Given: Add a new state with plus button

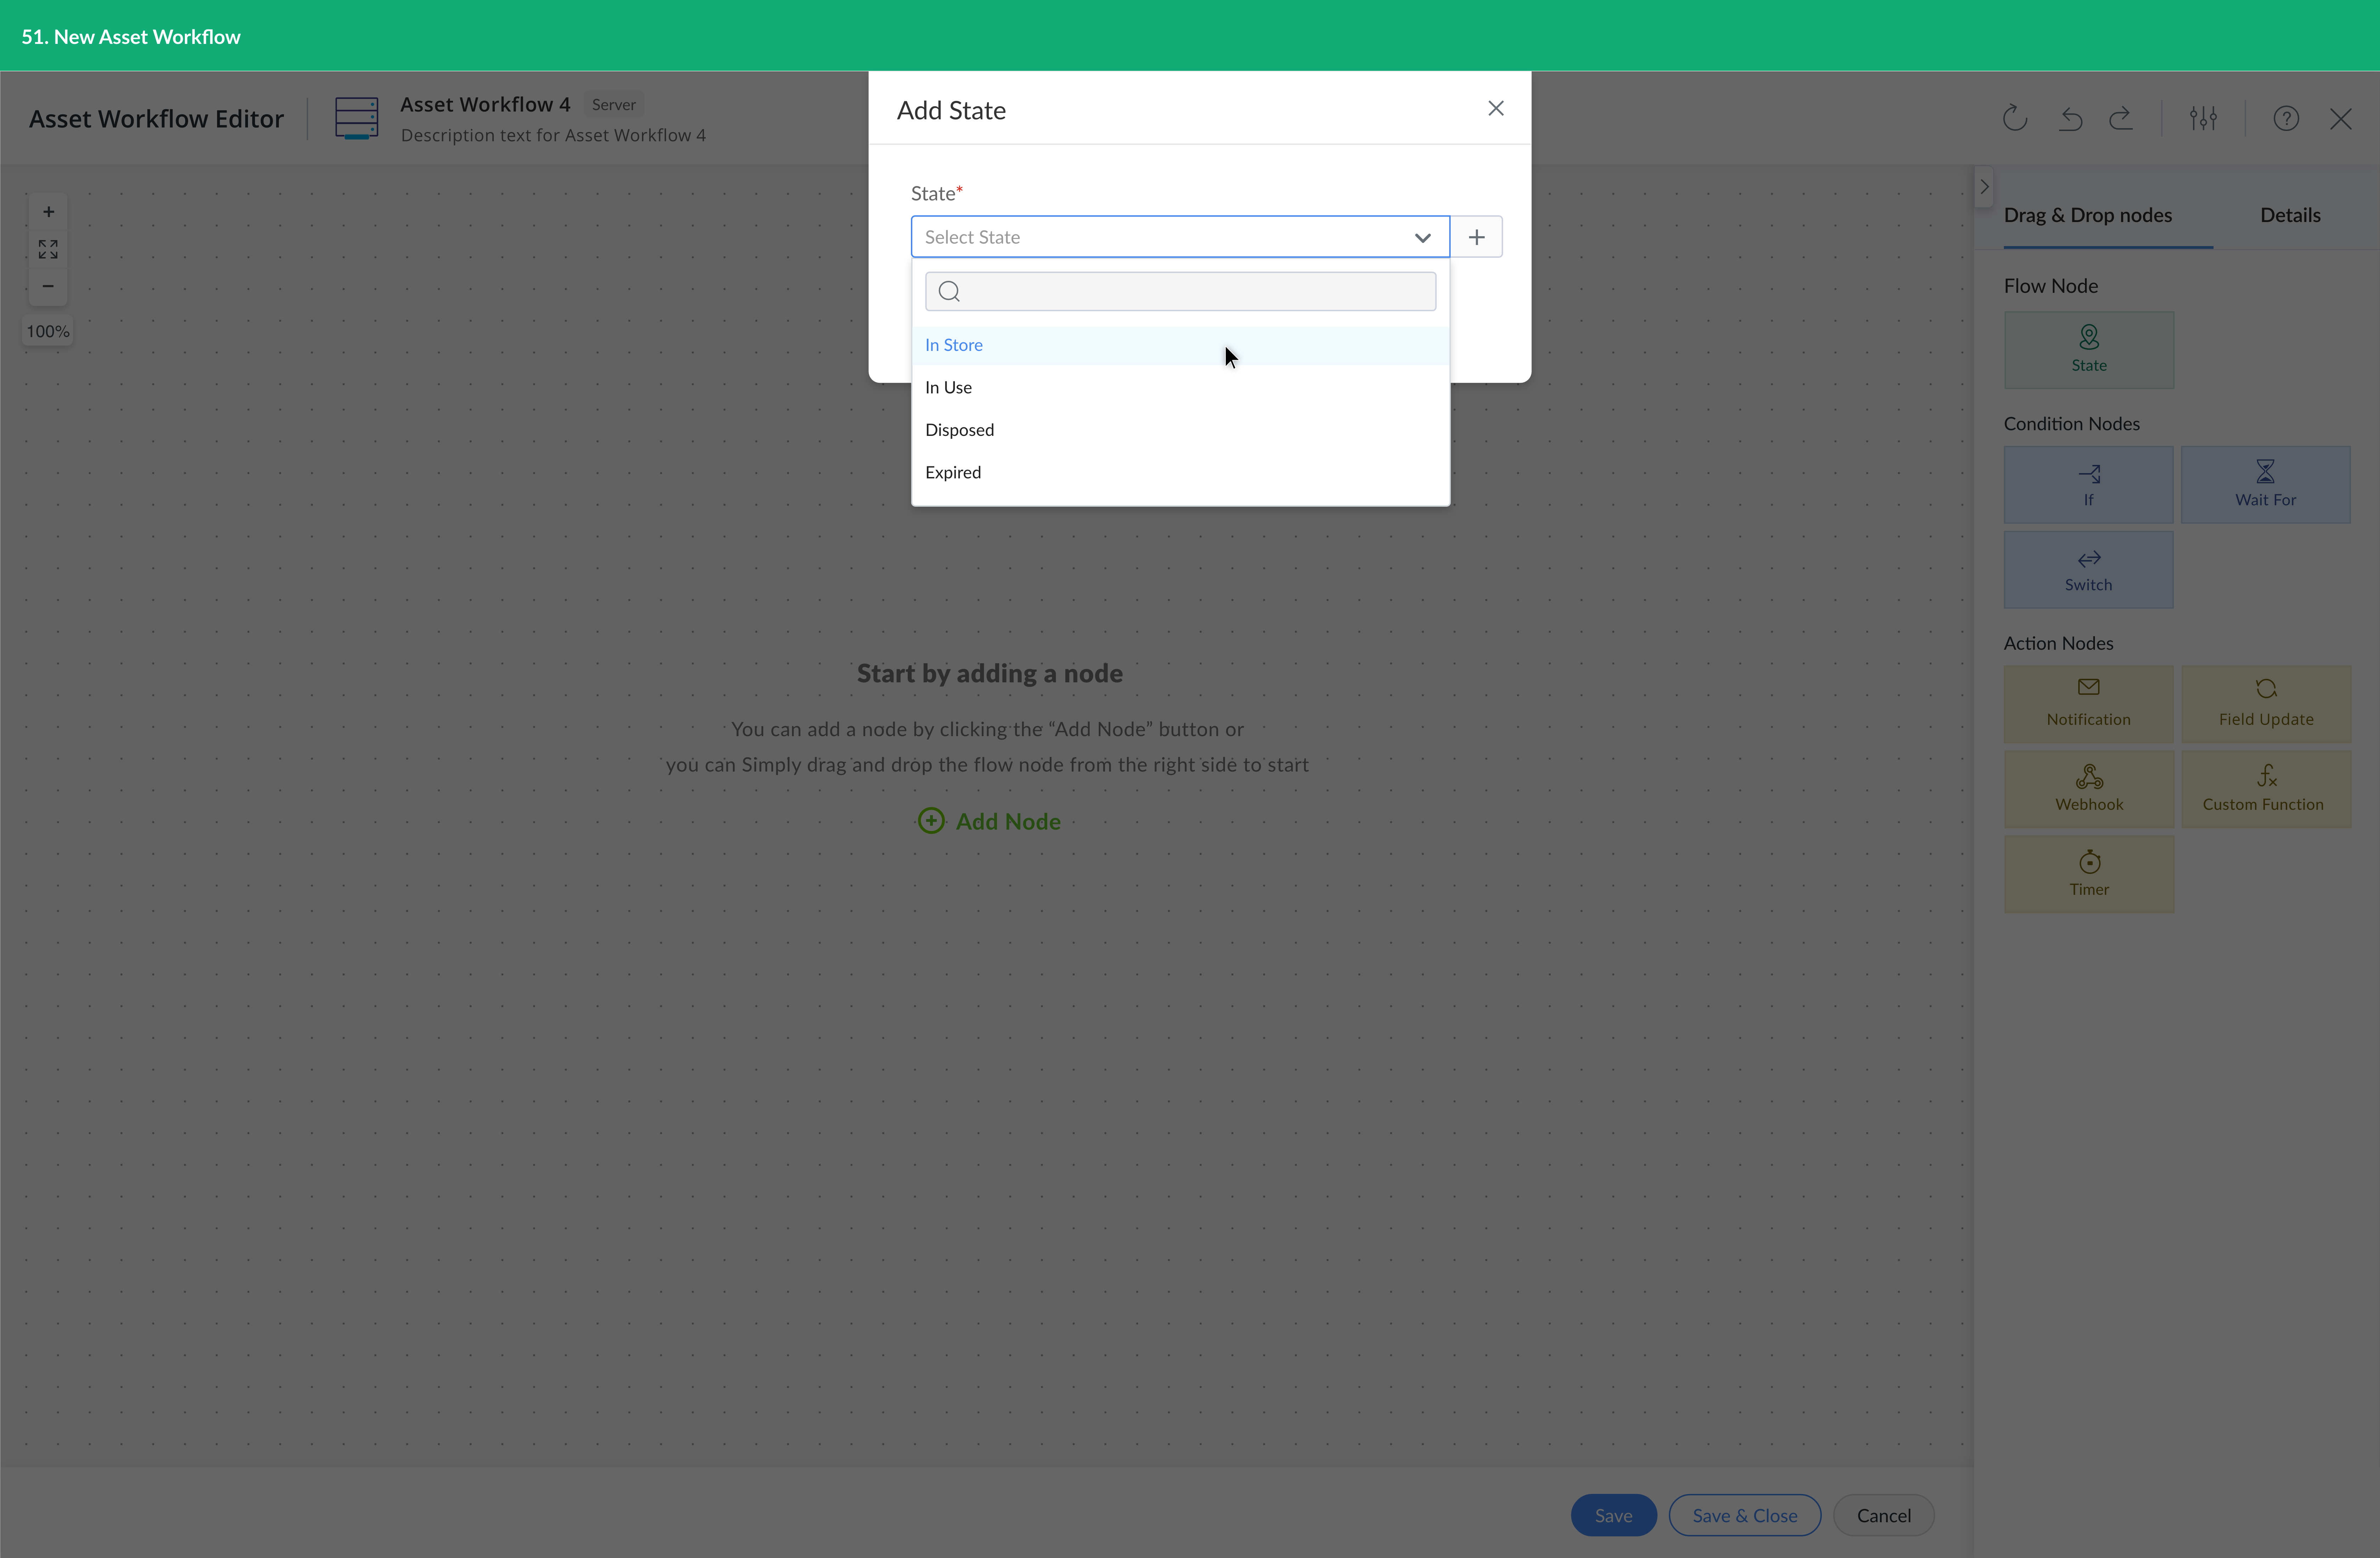Looking at the screenshot, I should point(1476,237).
